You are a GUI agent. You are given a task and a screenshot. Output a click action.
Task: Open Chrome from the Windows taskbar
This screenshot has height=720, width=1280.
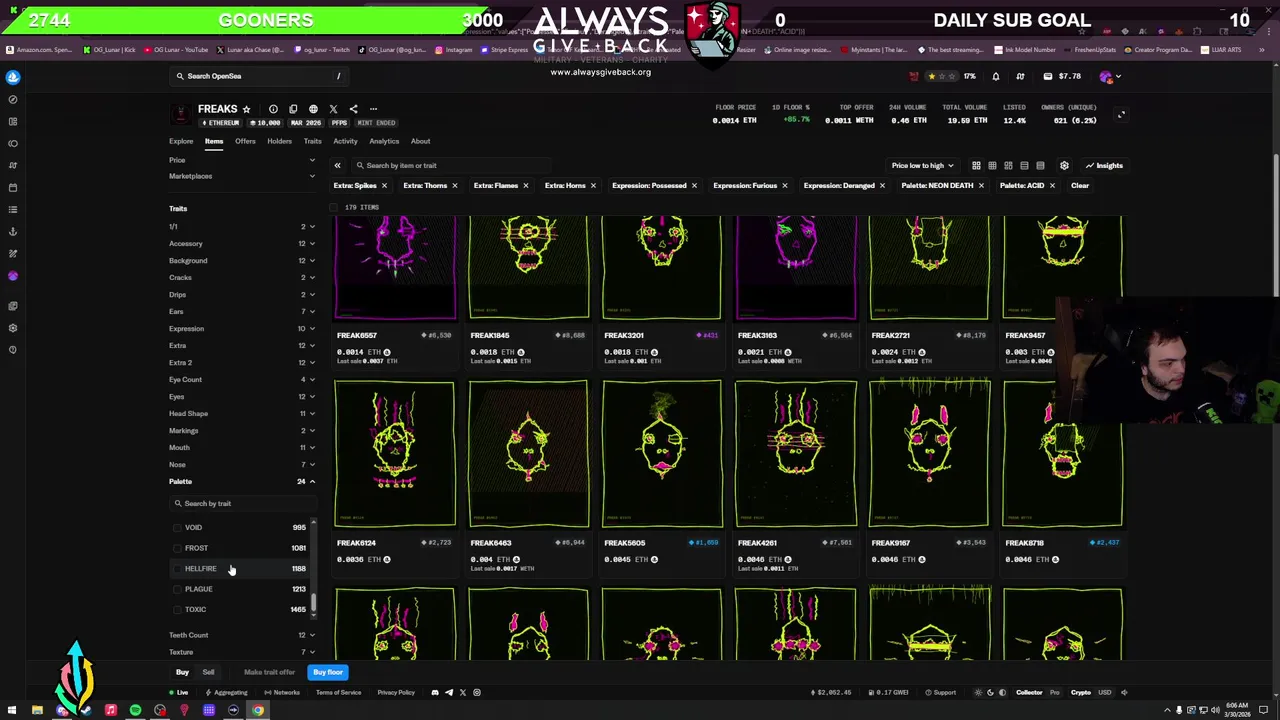pos(258,711)
